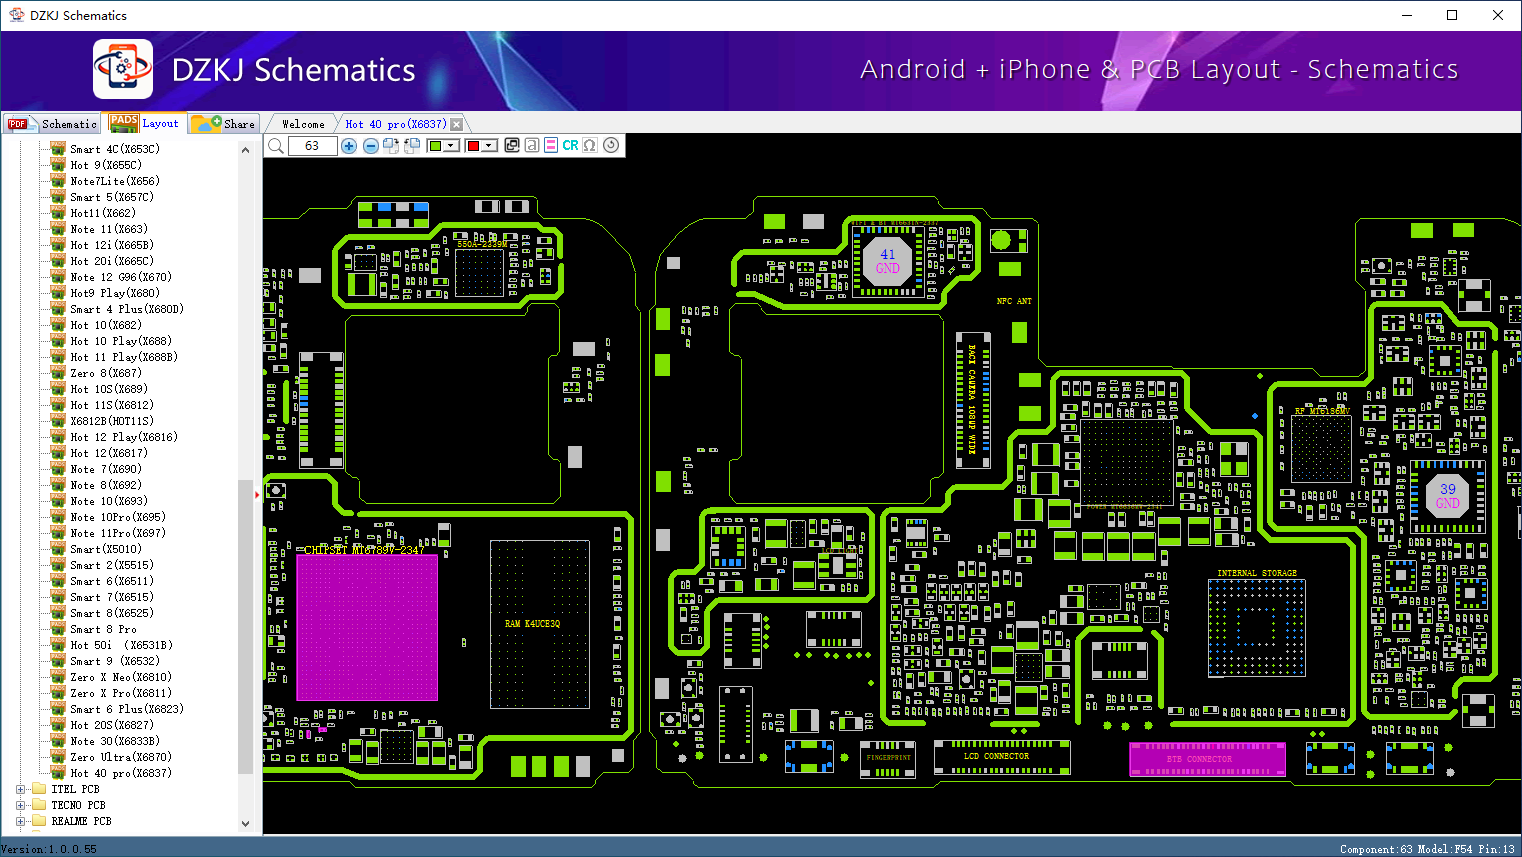The image size is (1522, 857).
Task: Expand the TECNO PCB folder
Action: (20, 805)
